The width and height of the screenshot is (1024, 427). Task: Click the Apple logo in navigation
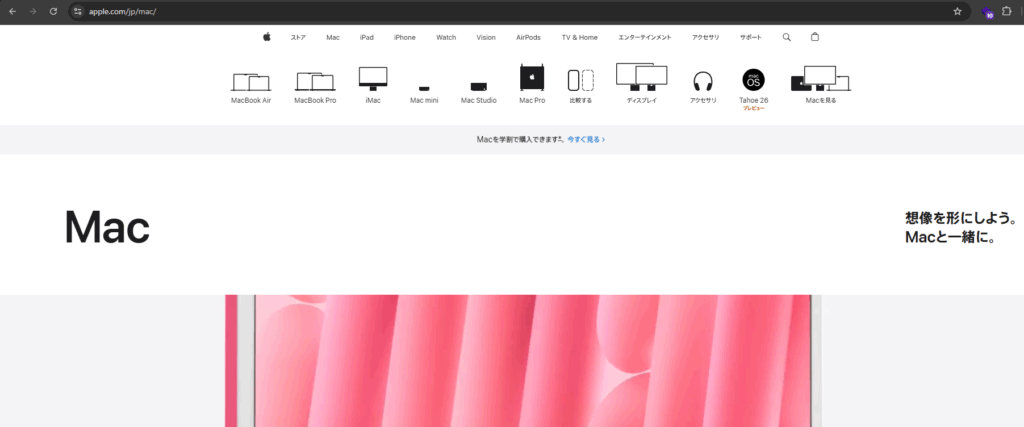[x=266, y=37]
